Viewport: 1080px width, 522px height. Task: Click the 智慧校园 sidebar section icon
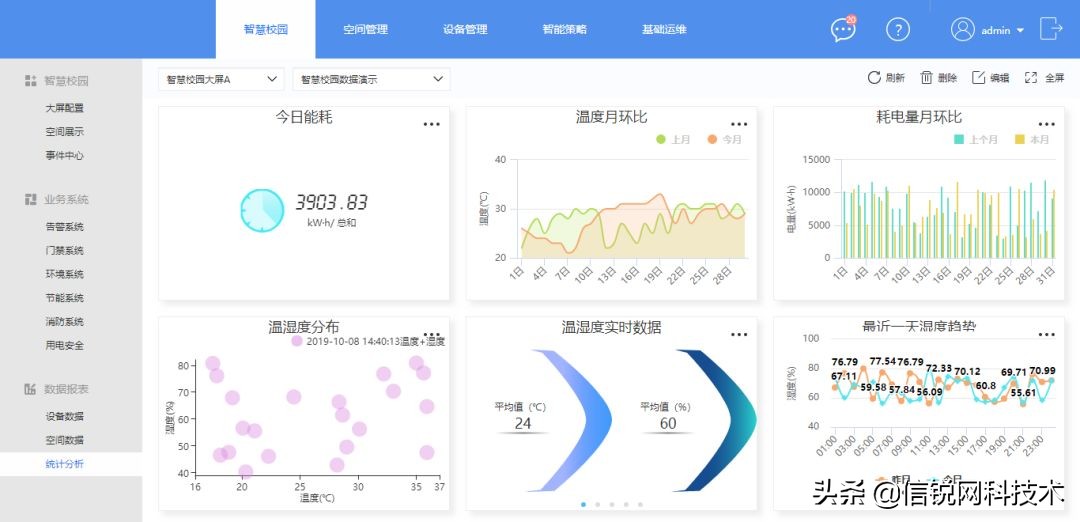point(30,81)
